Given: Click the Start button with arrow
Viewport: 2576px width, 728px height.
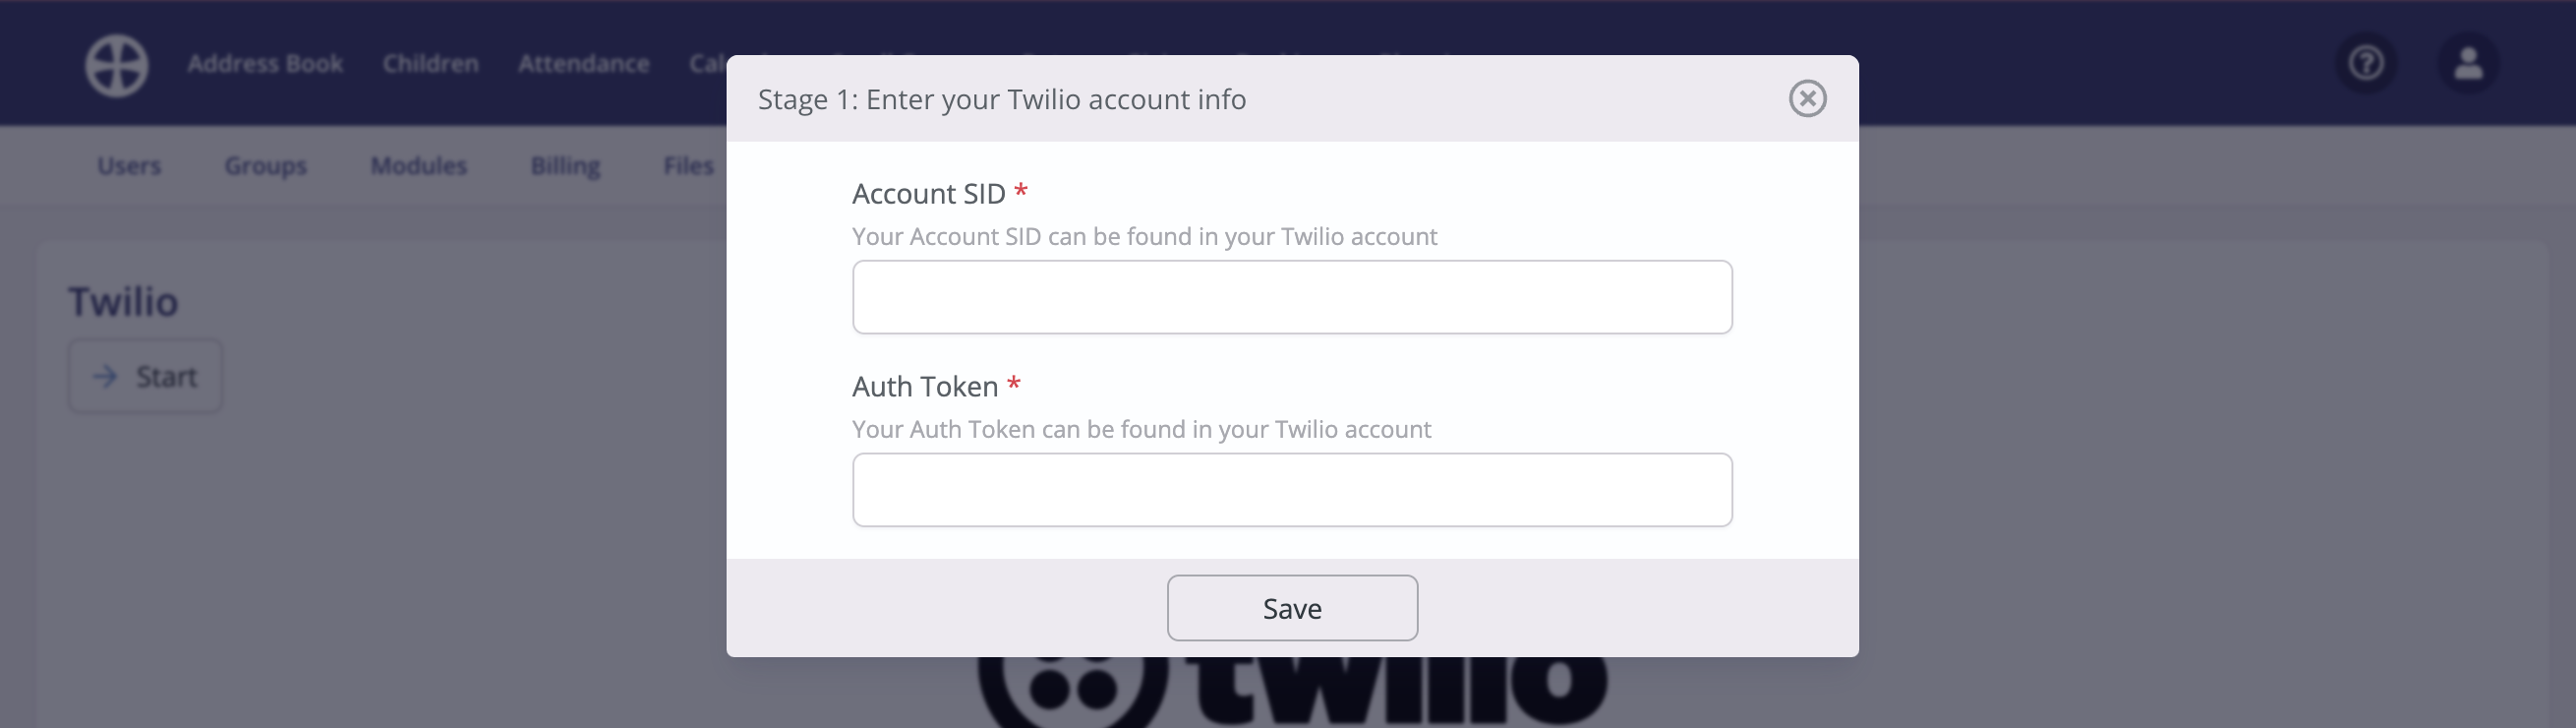Looking at the screenshot, I should pos(145,377).
